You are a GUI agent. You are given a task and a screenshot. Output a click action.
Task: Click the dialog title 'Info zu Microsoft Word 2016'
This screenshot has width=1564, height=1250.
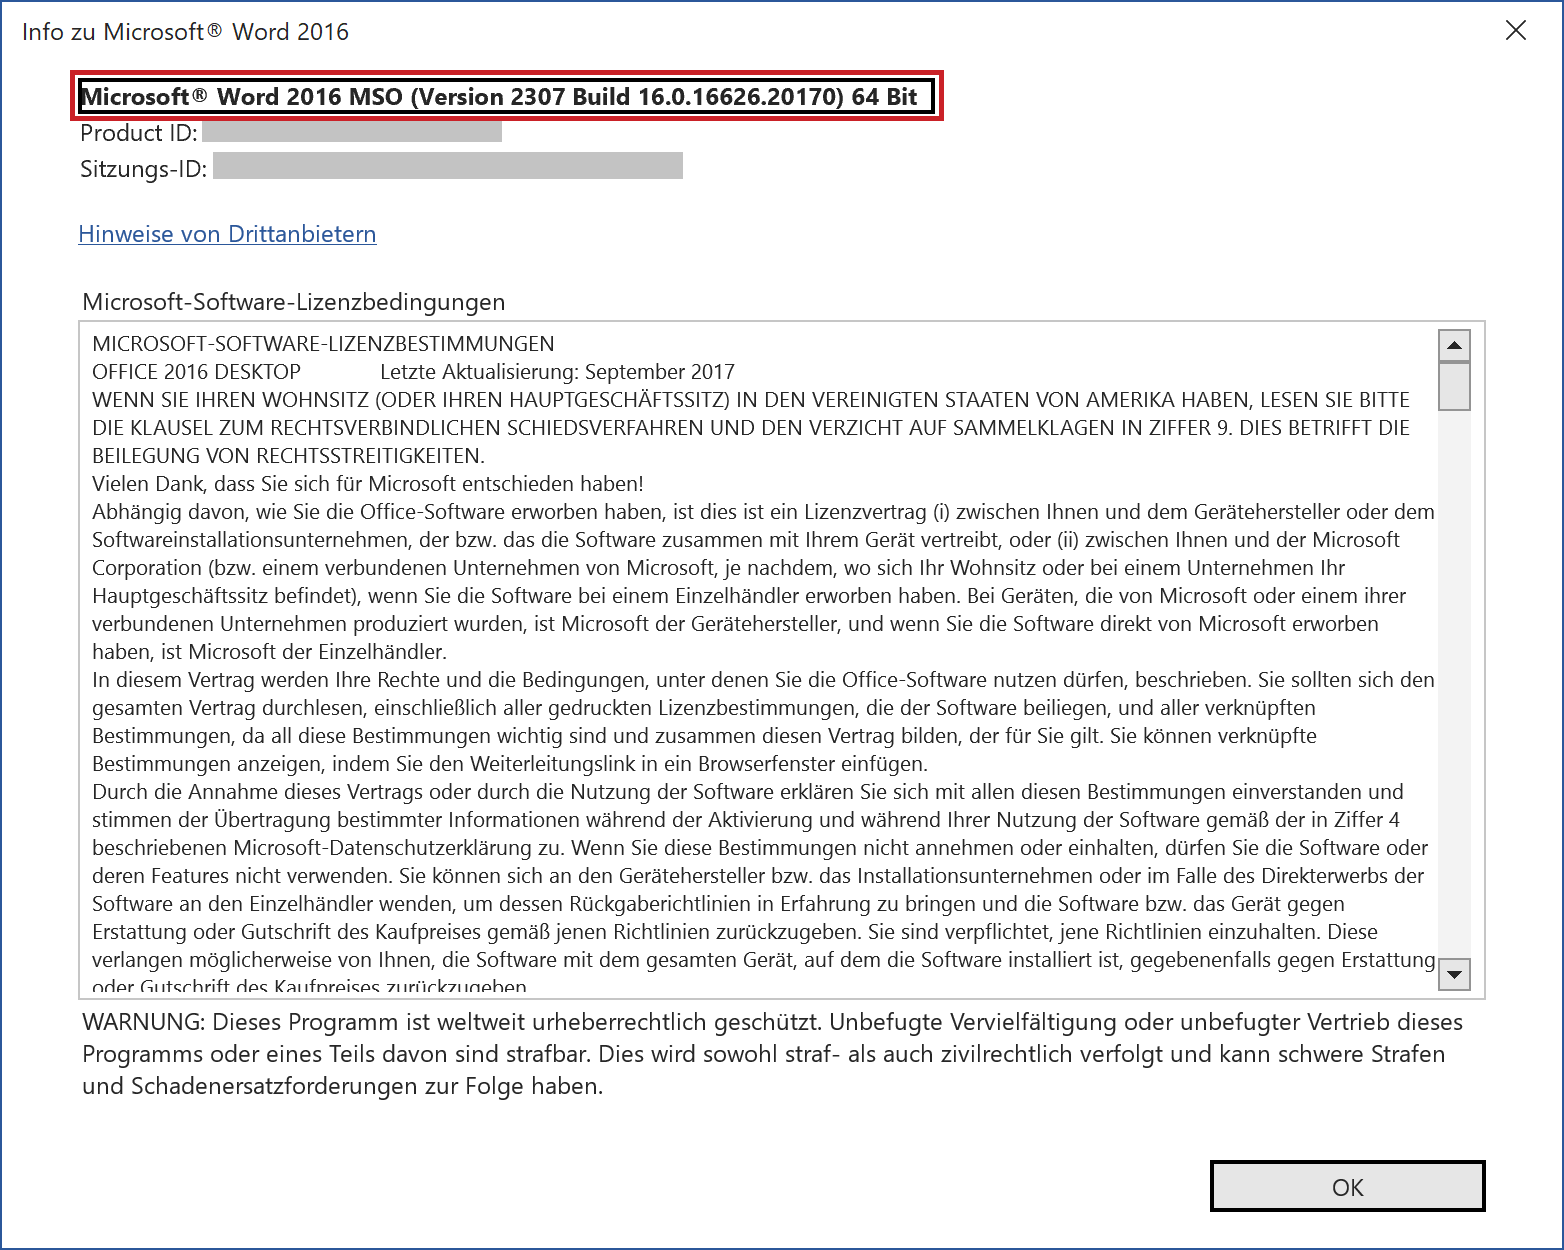pos(186,32)
